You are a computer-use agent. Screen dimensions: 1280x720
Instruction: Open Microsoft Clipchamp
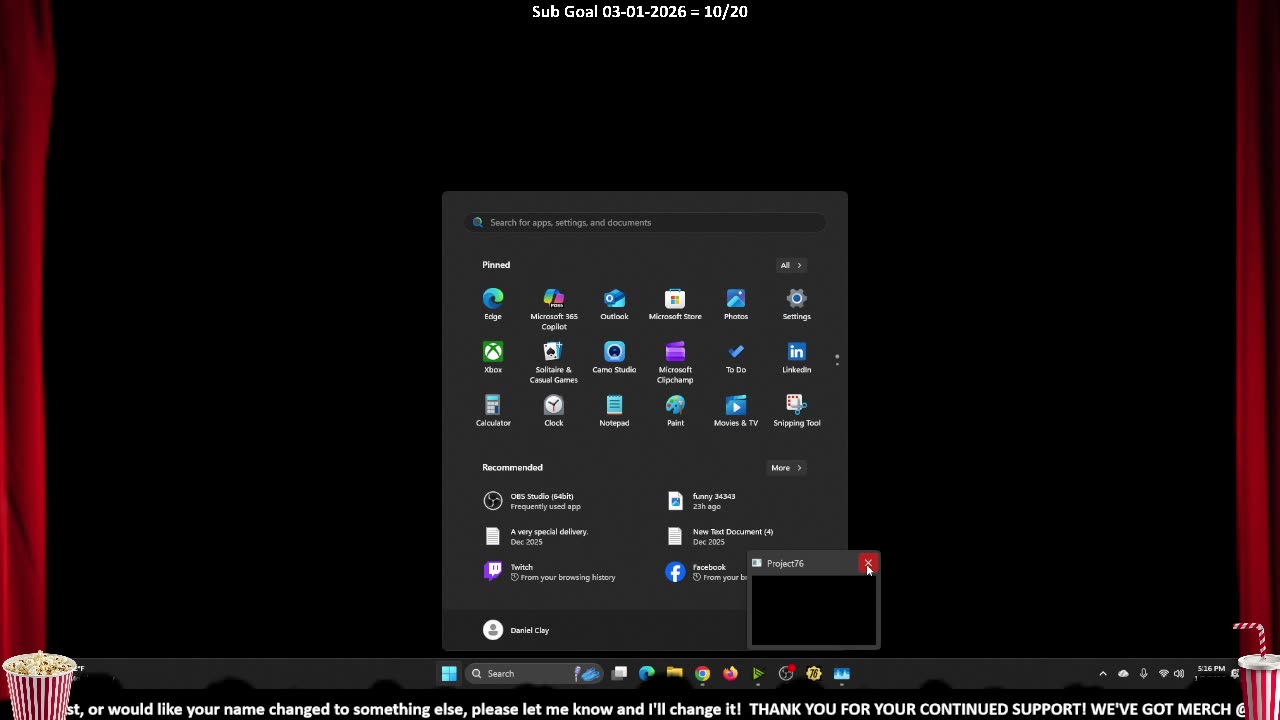pos(675,362)
